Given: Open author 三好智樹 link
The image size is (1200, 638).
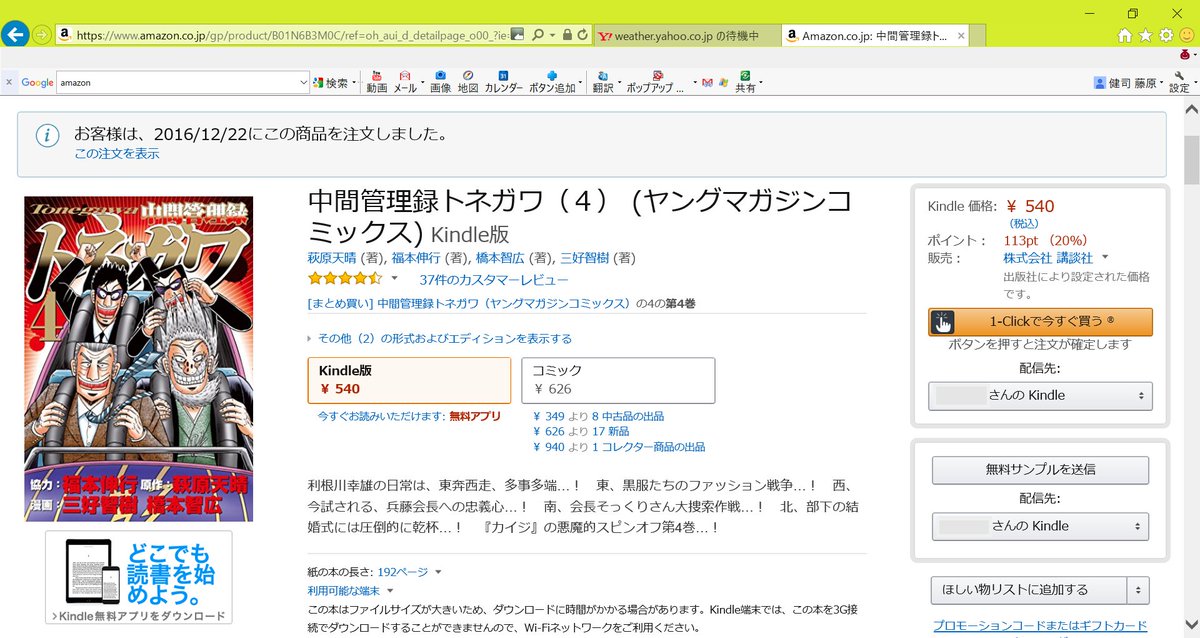Looking at the screenshot, I should point(584,258).
